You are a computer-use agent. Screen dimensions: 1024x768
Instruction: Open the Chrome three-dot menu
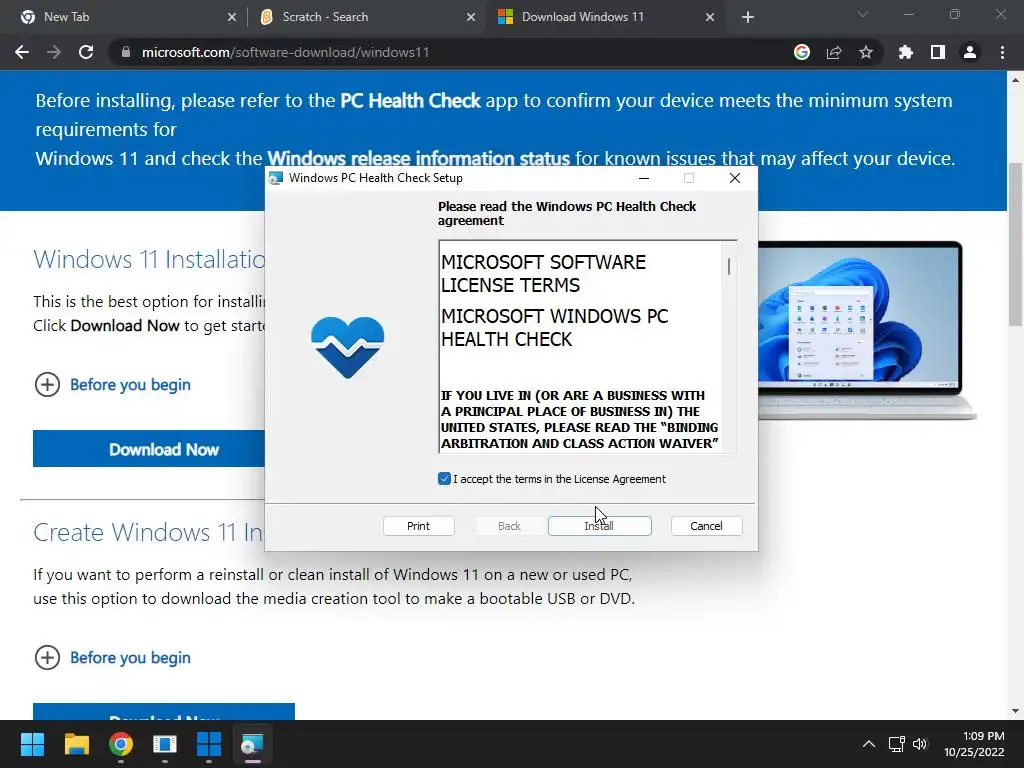(x=1002, y=52)
